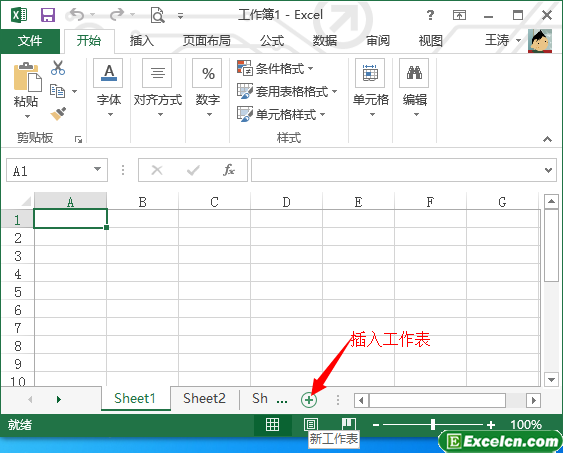The height and width of the screenshot is (453, 563).
Task: Click the Cancel X formula bar button
Action: [x=157, y=170]
